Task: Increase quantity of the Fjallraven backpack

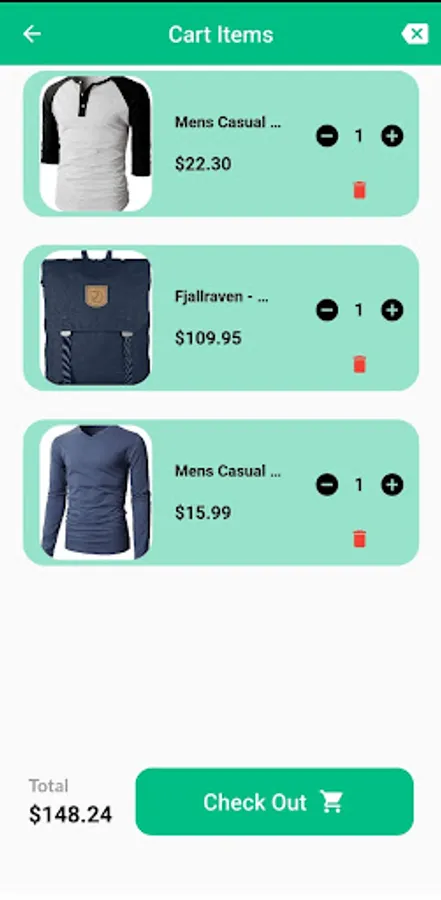Action: point(392,311)
